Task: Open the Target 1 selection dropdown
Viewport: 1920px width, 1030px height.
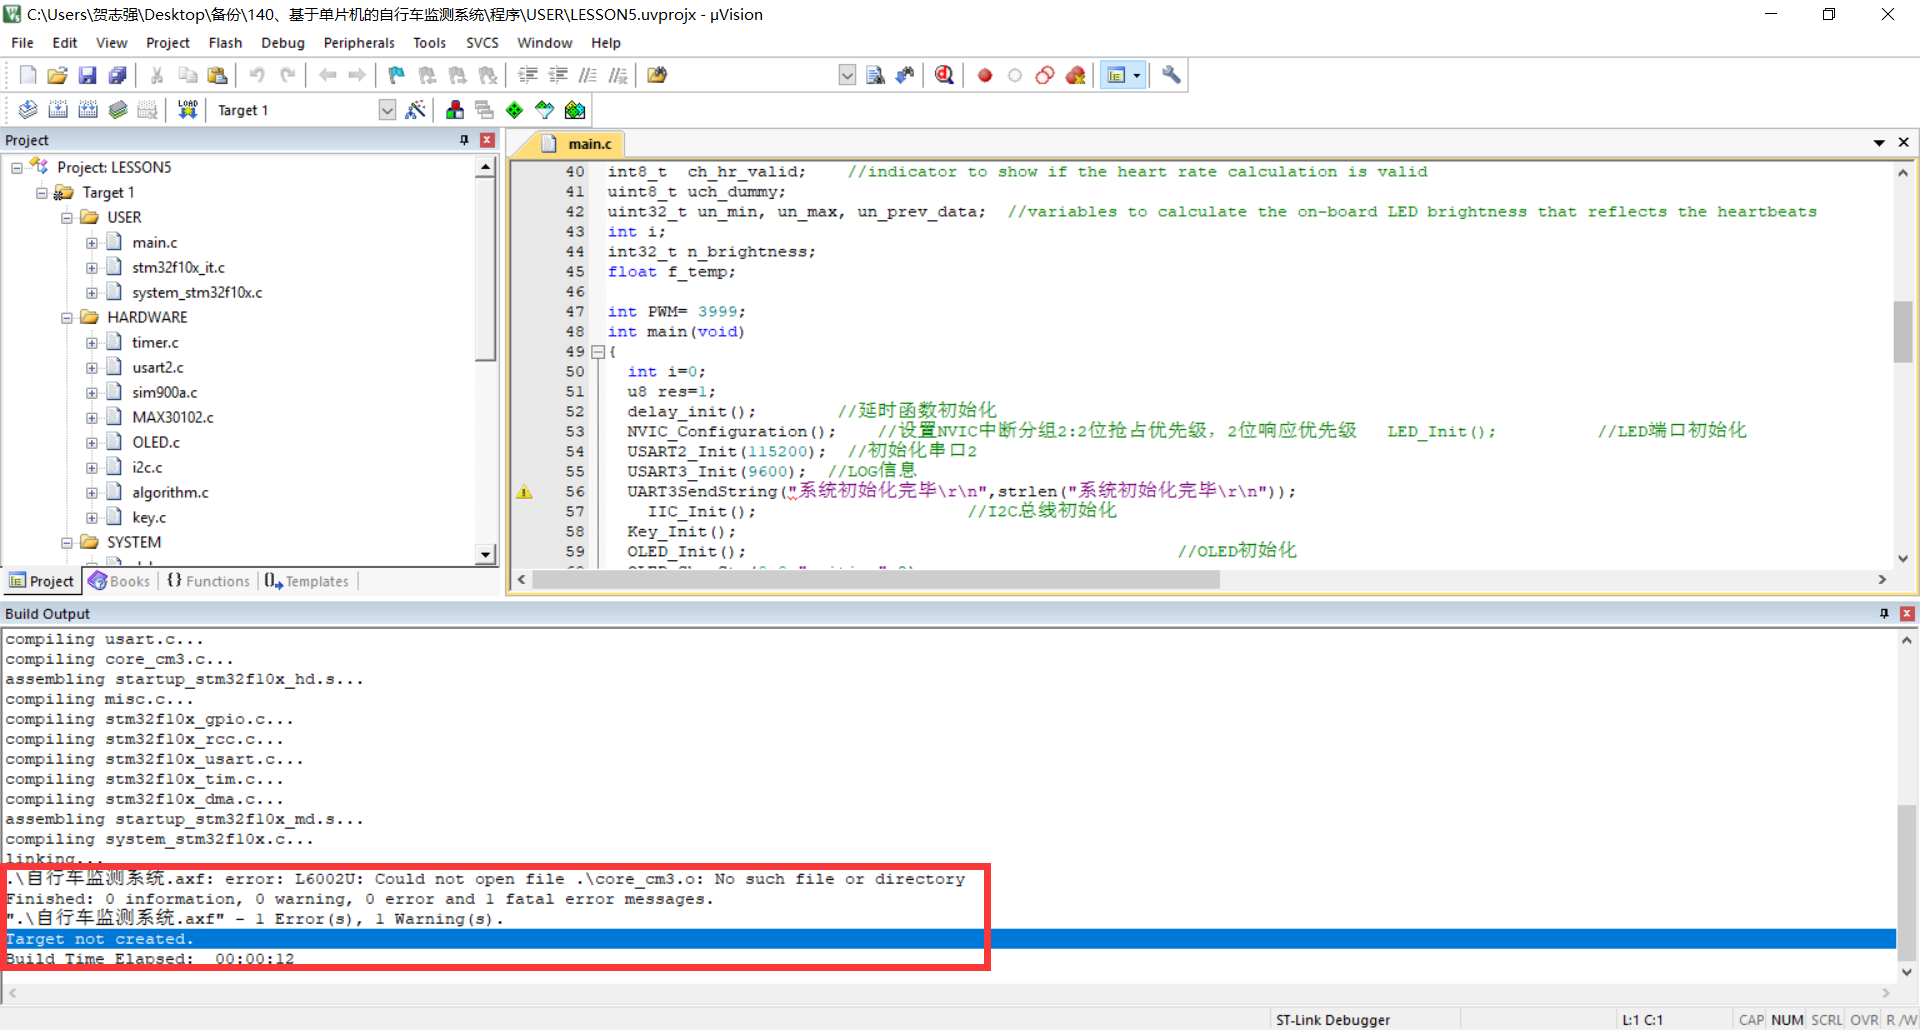Action: [x=387, y=110]
